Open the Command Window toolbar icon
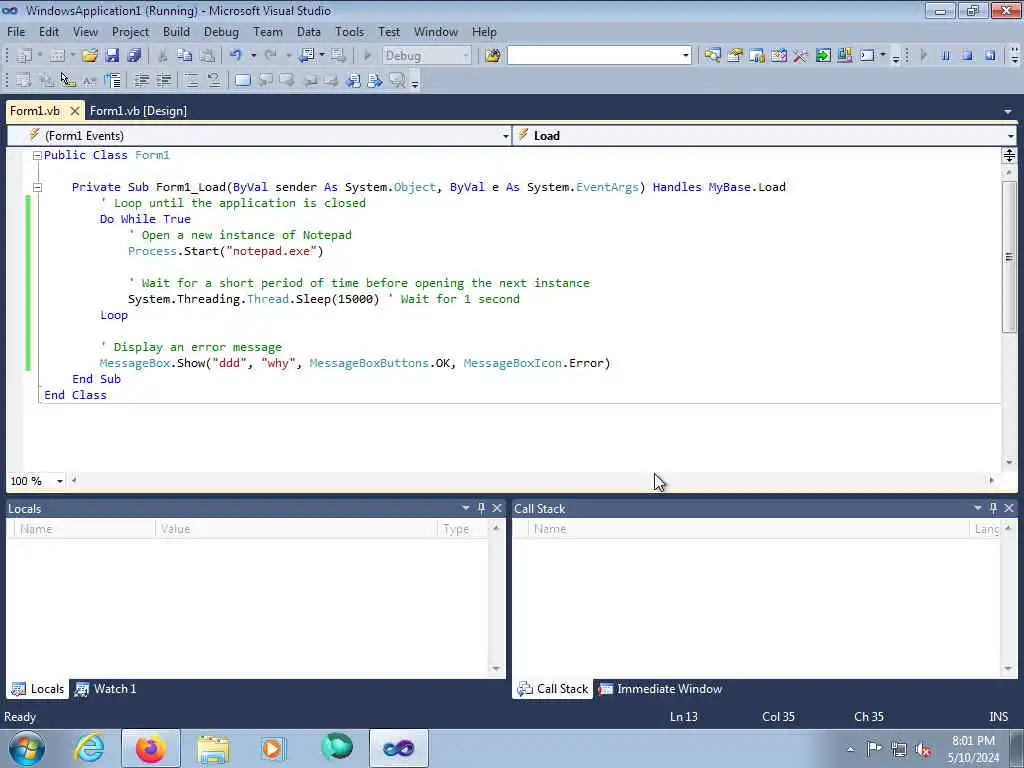The image size is (1024, 768). [867, 56]
